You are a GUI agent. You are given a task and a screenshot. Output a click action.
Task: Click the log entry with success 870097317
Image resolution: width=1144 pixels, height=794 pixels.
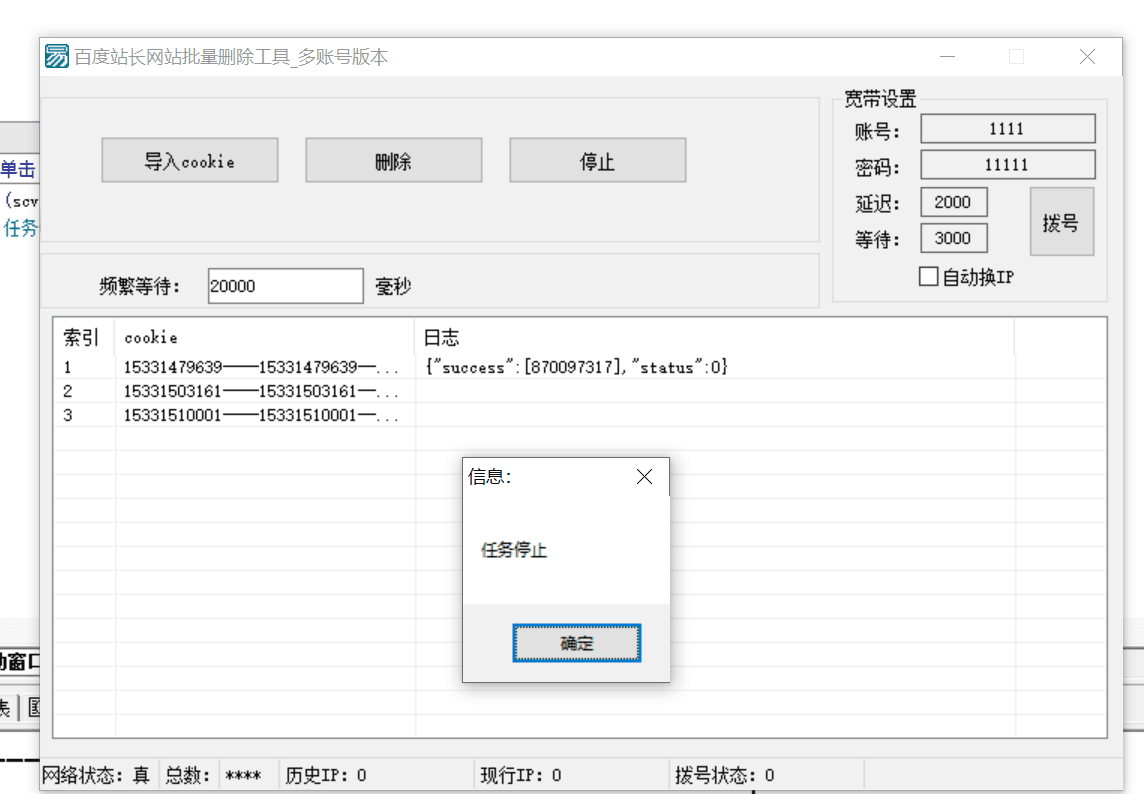[576, 367]
